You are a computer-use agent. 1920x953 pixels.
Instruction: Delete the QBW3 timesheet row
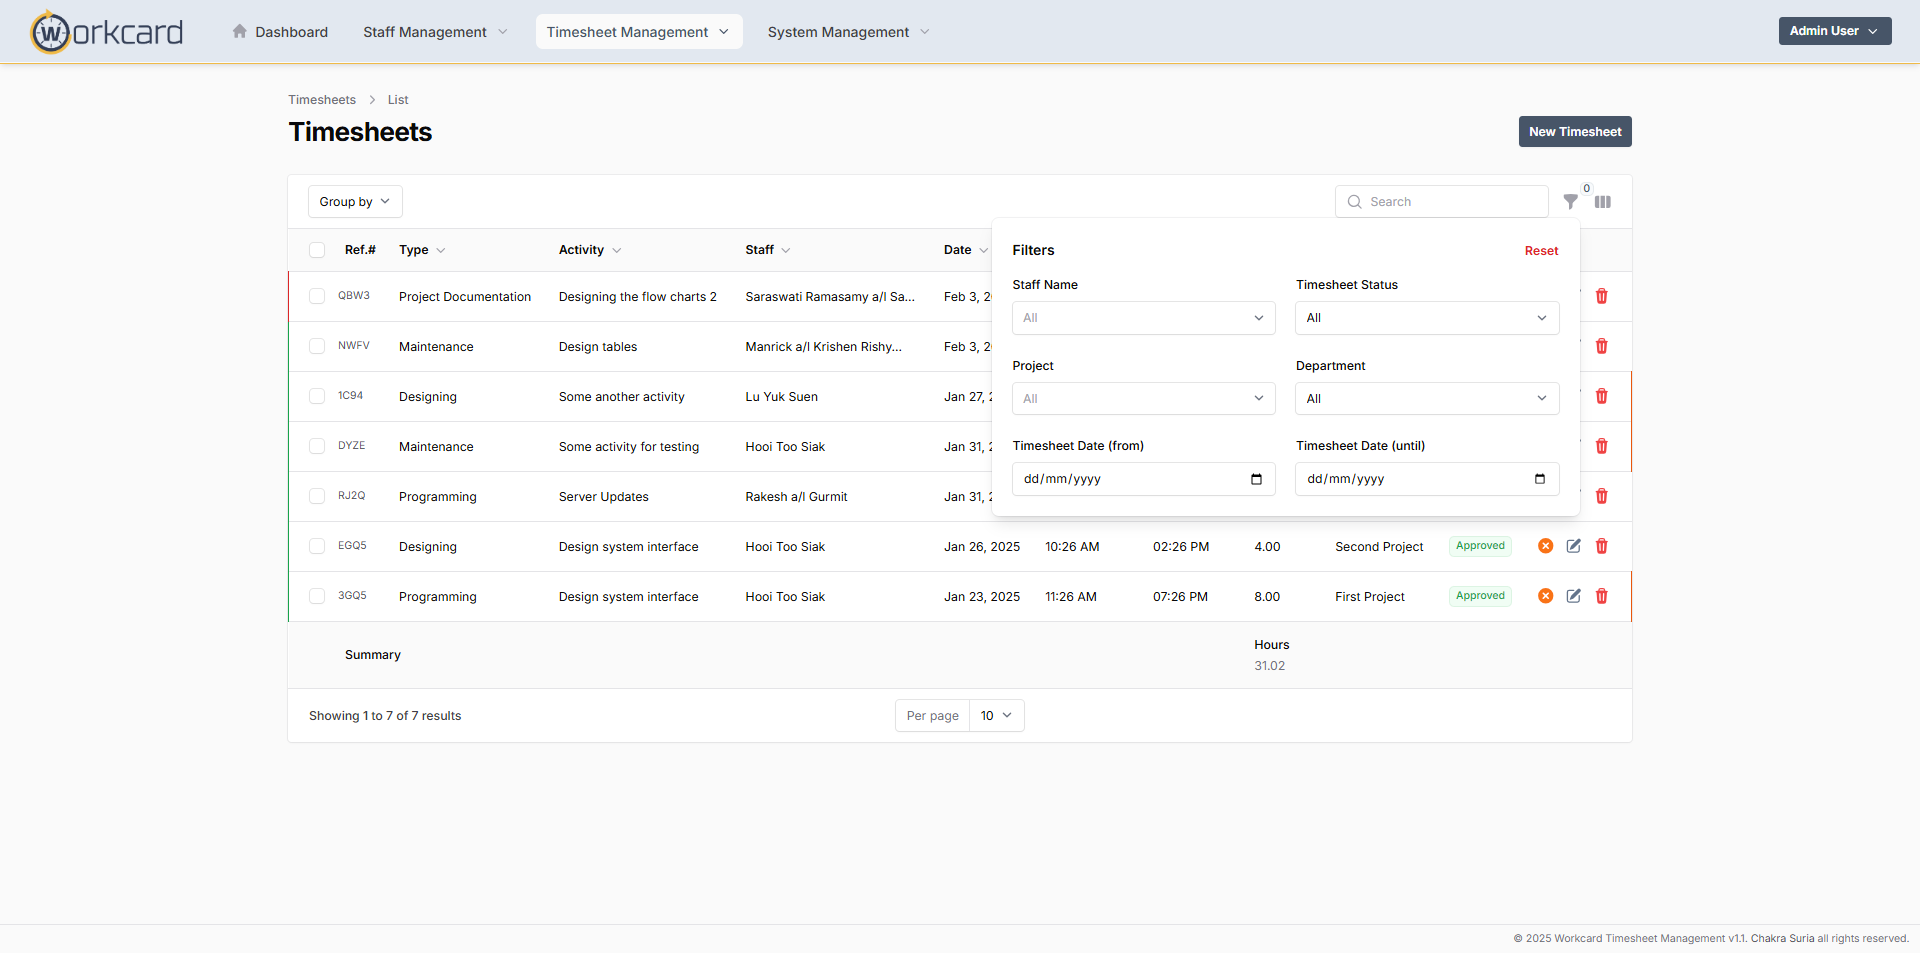click(1601, 296)
